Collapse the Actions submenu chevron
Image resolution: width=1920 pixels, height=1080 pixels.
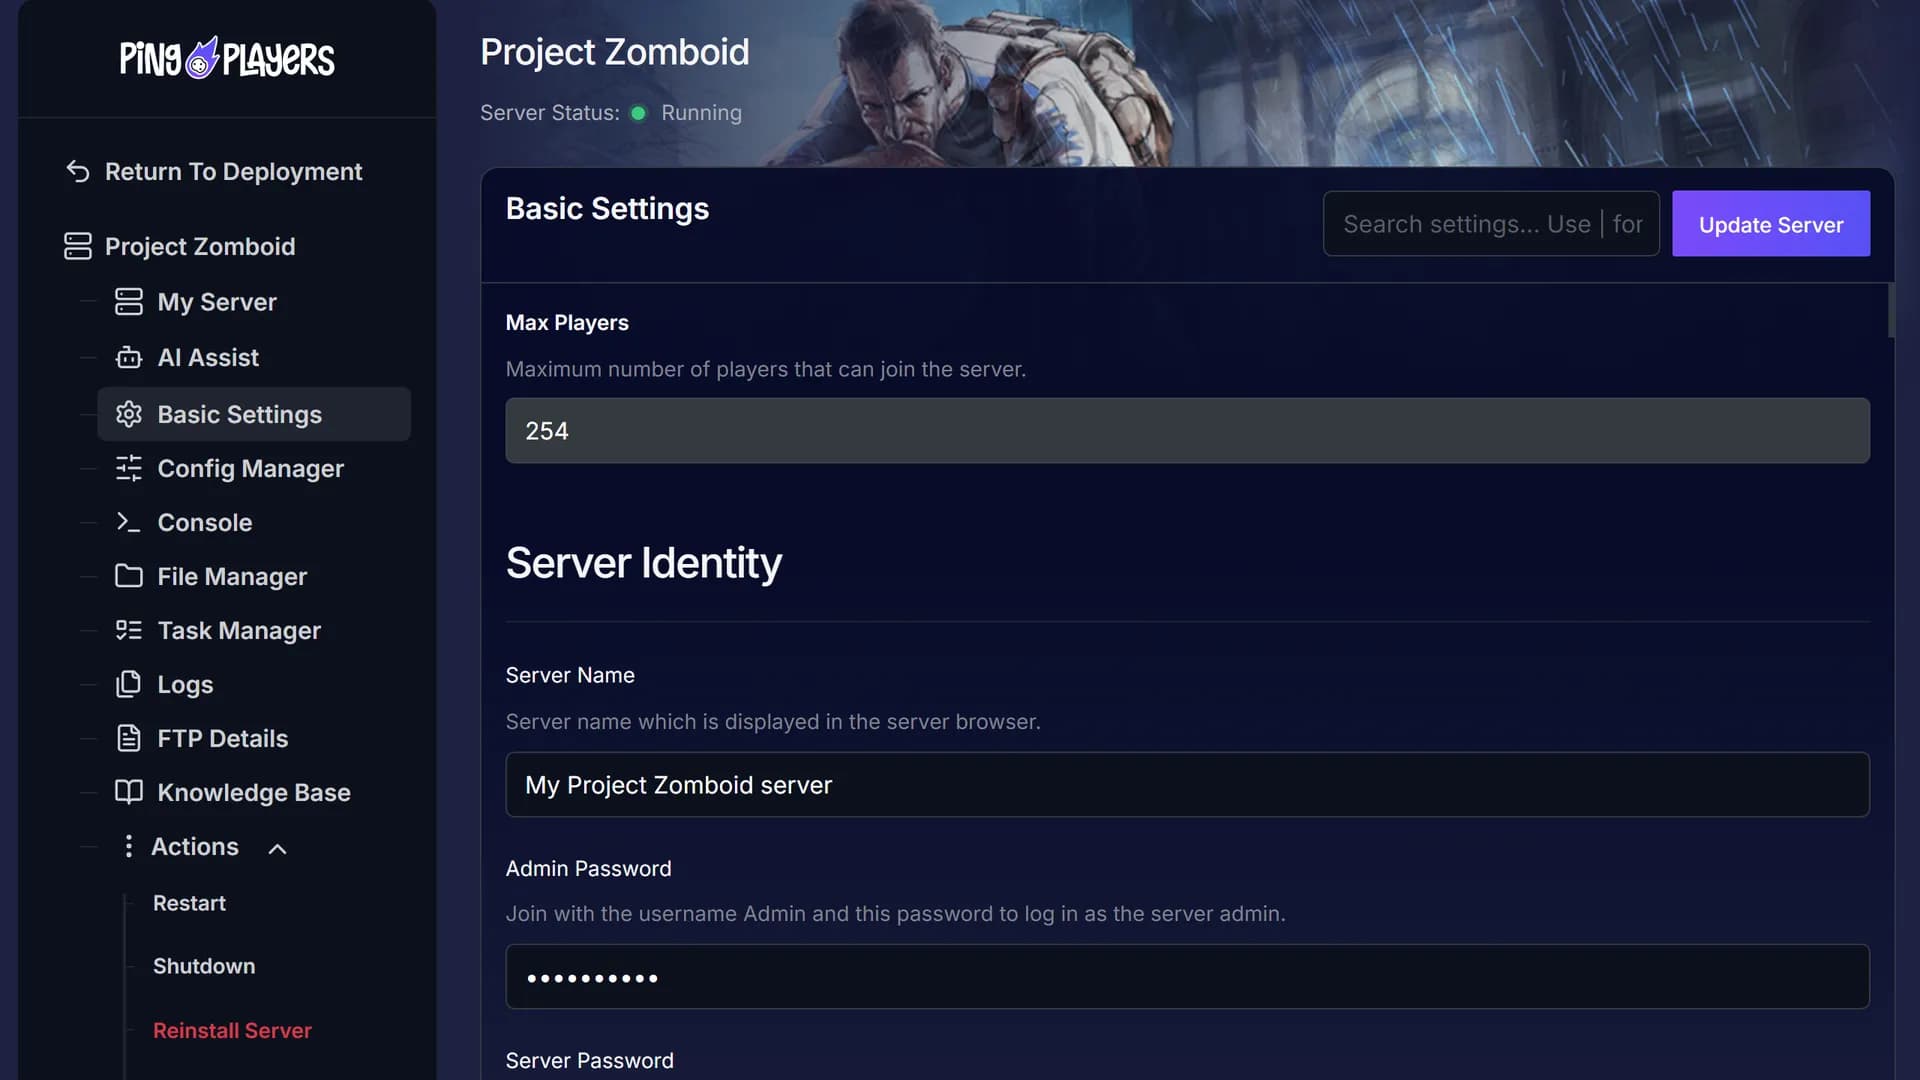coord(278,848)
